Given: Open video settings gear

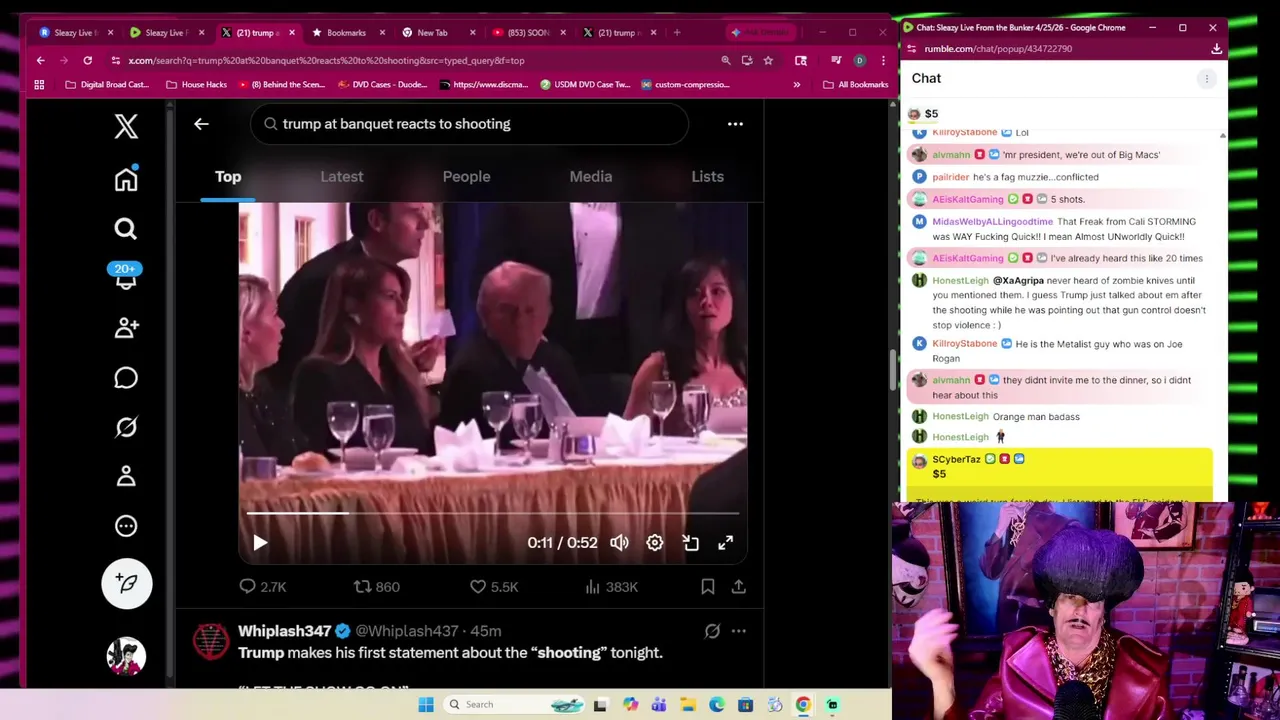Looking at the screenshot, I should point(654,543).
